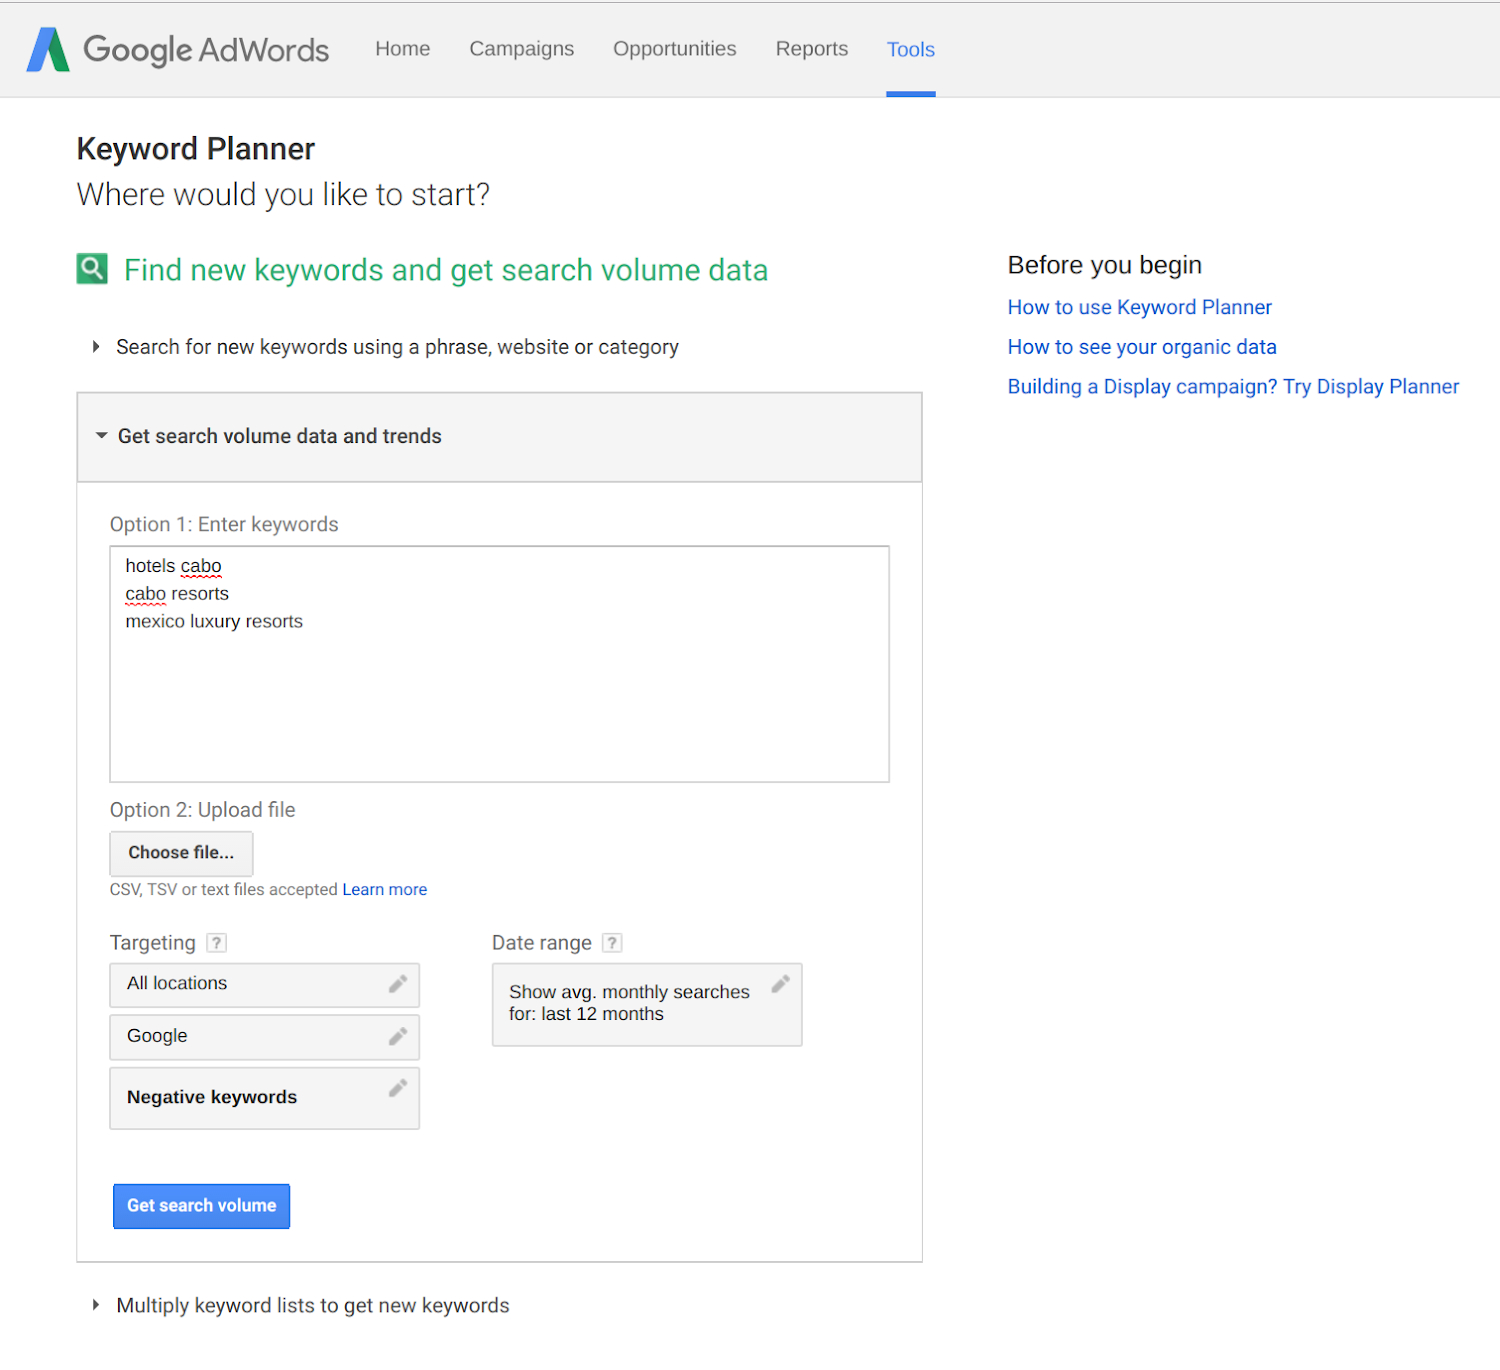Open Targeting help question mark
1500x1370 pixels.
click(216, 943)
